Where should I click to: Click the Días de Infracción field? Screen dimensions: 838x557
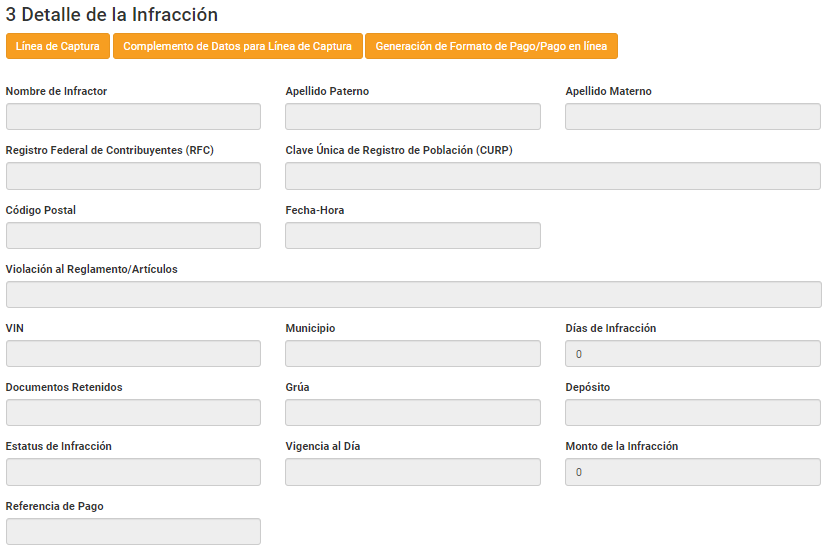point(692,354)
